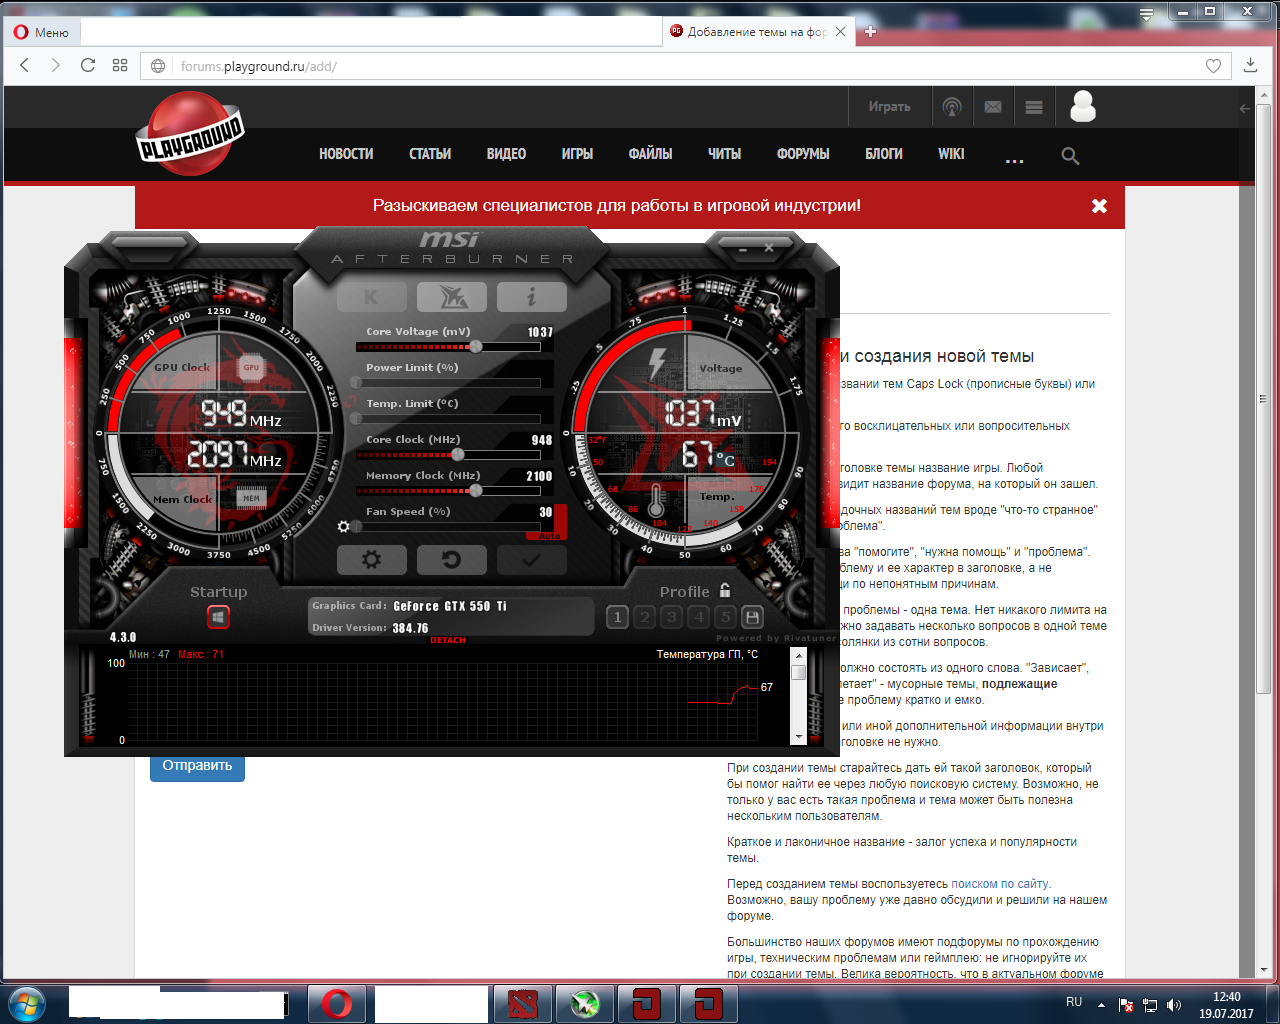Launch Kombustor with the K button

pyautogui.click(x=372, y=297)
